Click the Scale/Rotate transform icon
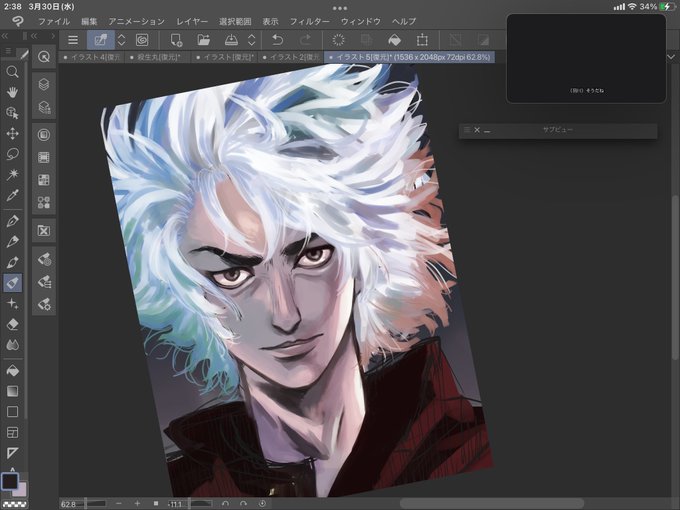 tap(422, 40)
